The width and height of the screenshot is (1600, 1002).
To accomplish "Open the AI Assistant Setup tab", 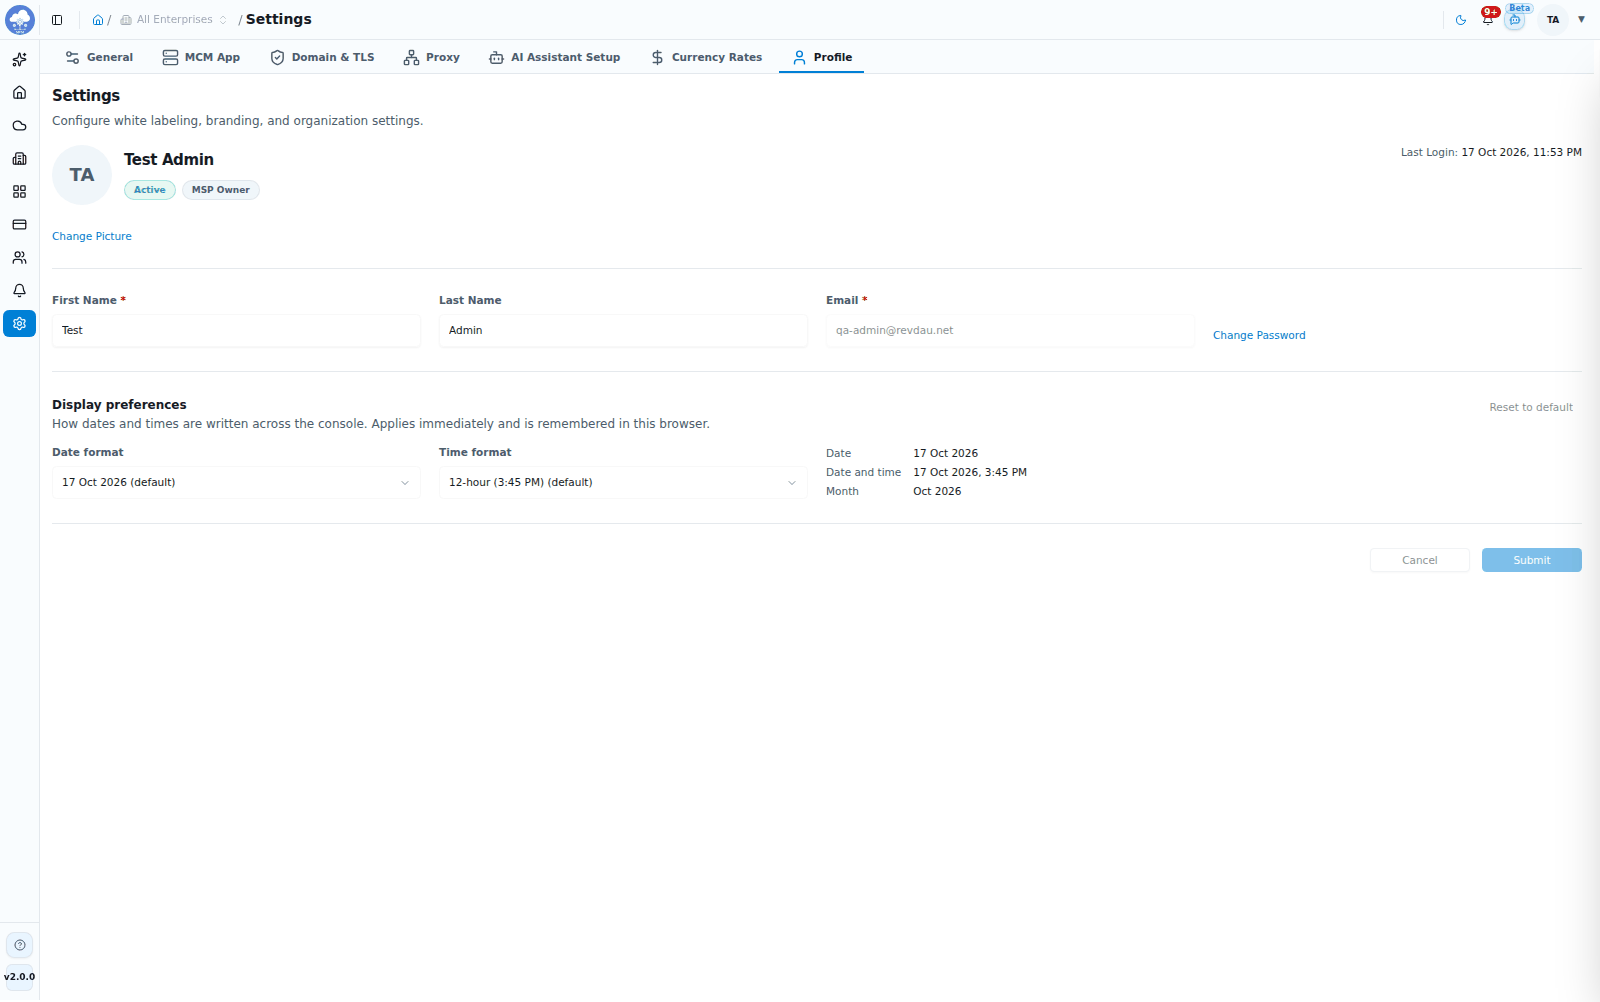I will click(x=555, y=57).
